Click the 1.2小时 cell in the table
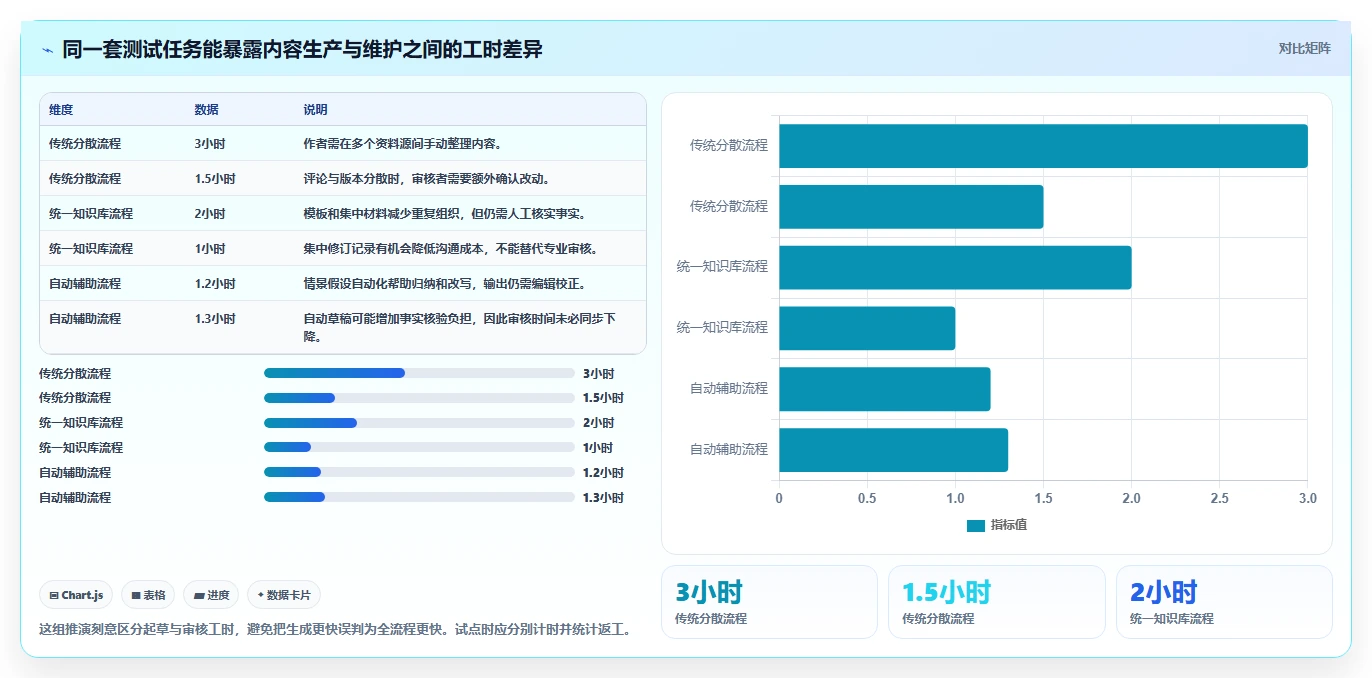 pos(215,283)
